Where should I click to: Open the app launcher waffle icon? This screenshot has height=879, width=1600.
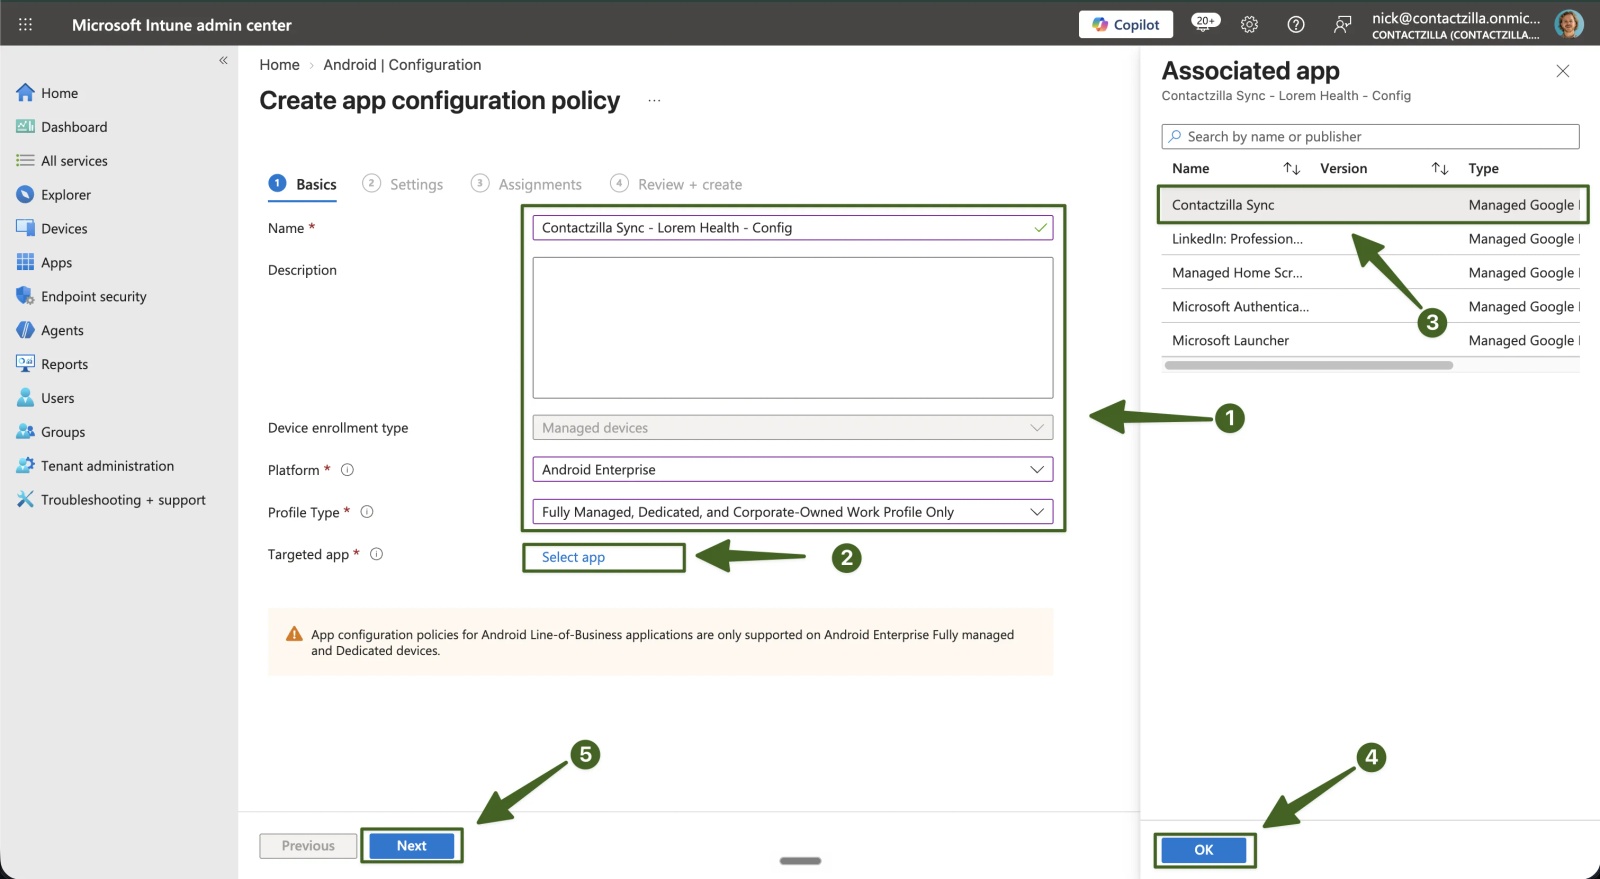(x=26, y=24)
